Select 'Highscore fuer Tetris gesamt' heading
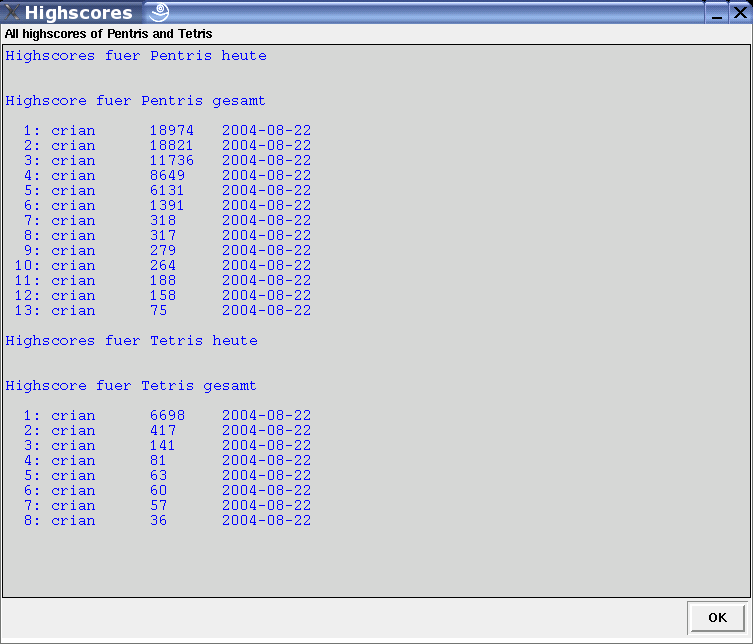Viewport: 753px width, 644px height. (x=131, y=386)
